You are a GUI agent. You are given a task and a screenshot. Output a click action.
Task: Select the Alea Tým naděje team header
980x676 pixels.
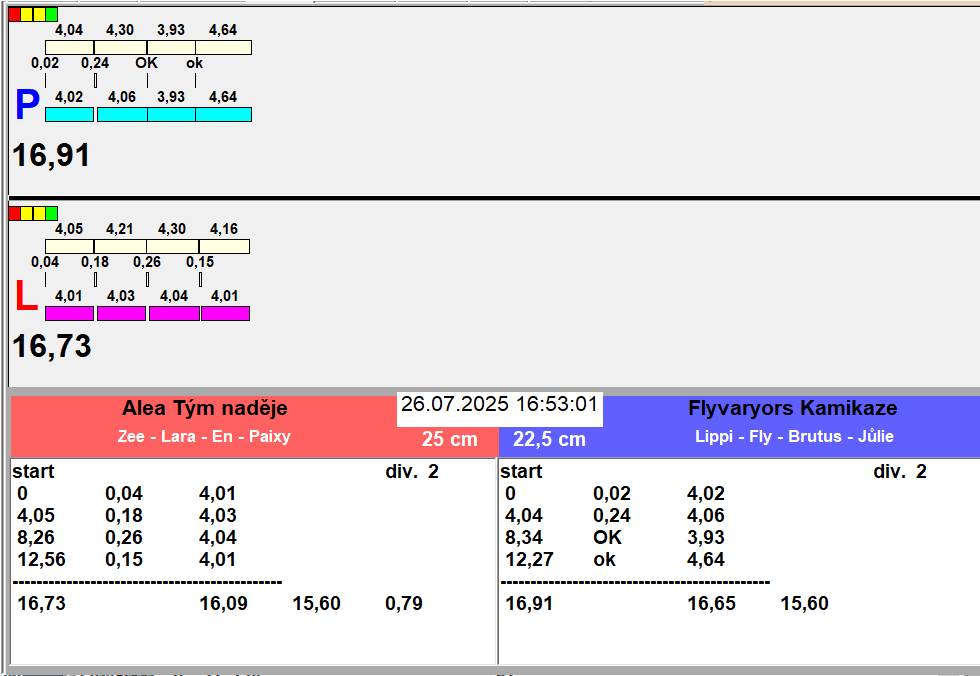pyautogui.click(x=204, y=408)
